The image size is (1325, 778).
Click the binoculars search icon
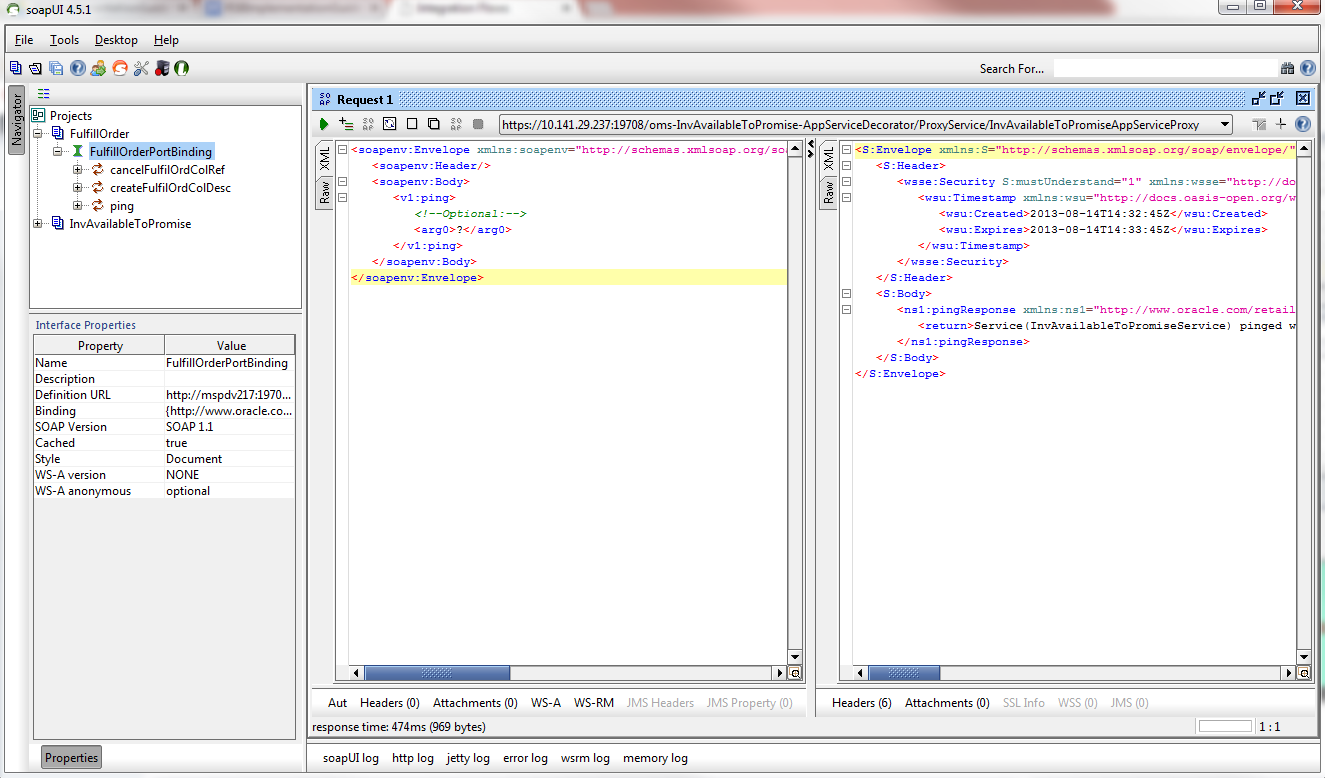(1287, 69)
